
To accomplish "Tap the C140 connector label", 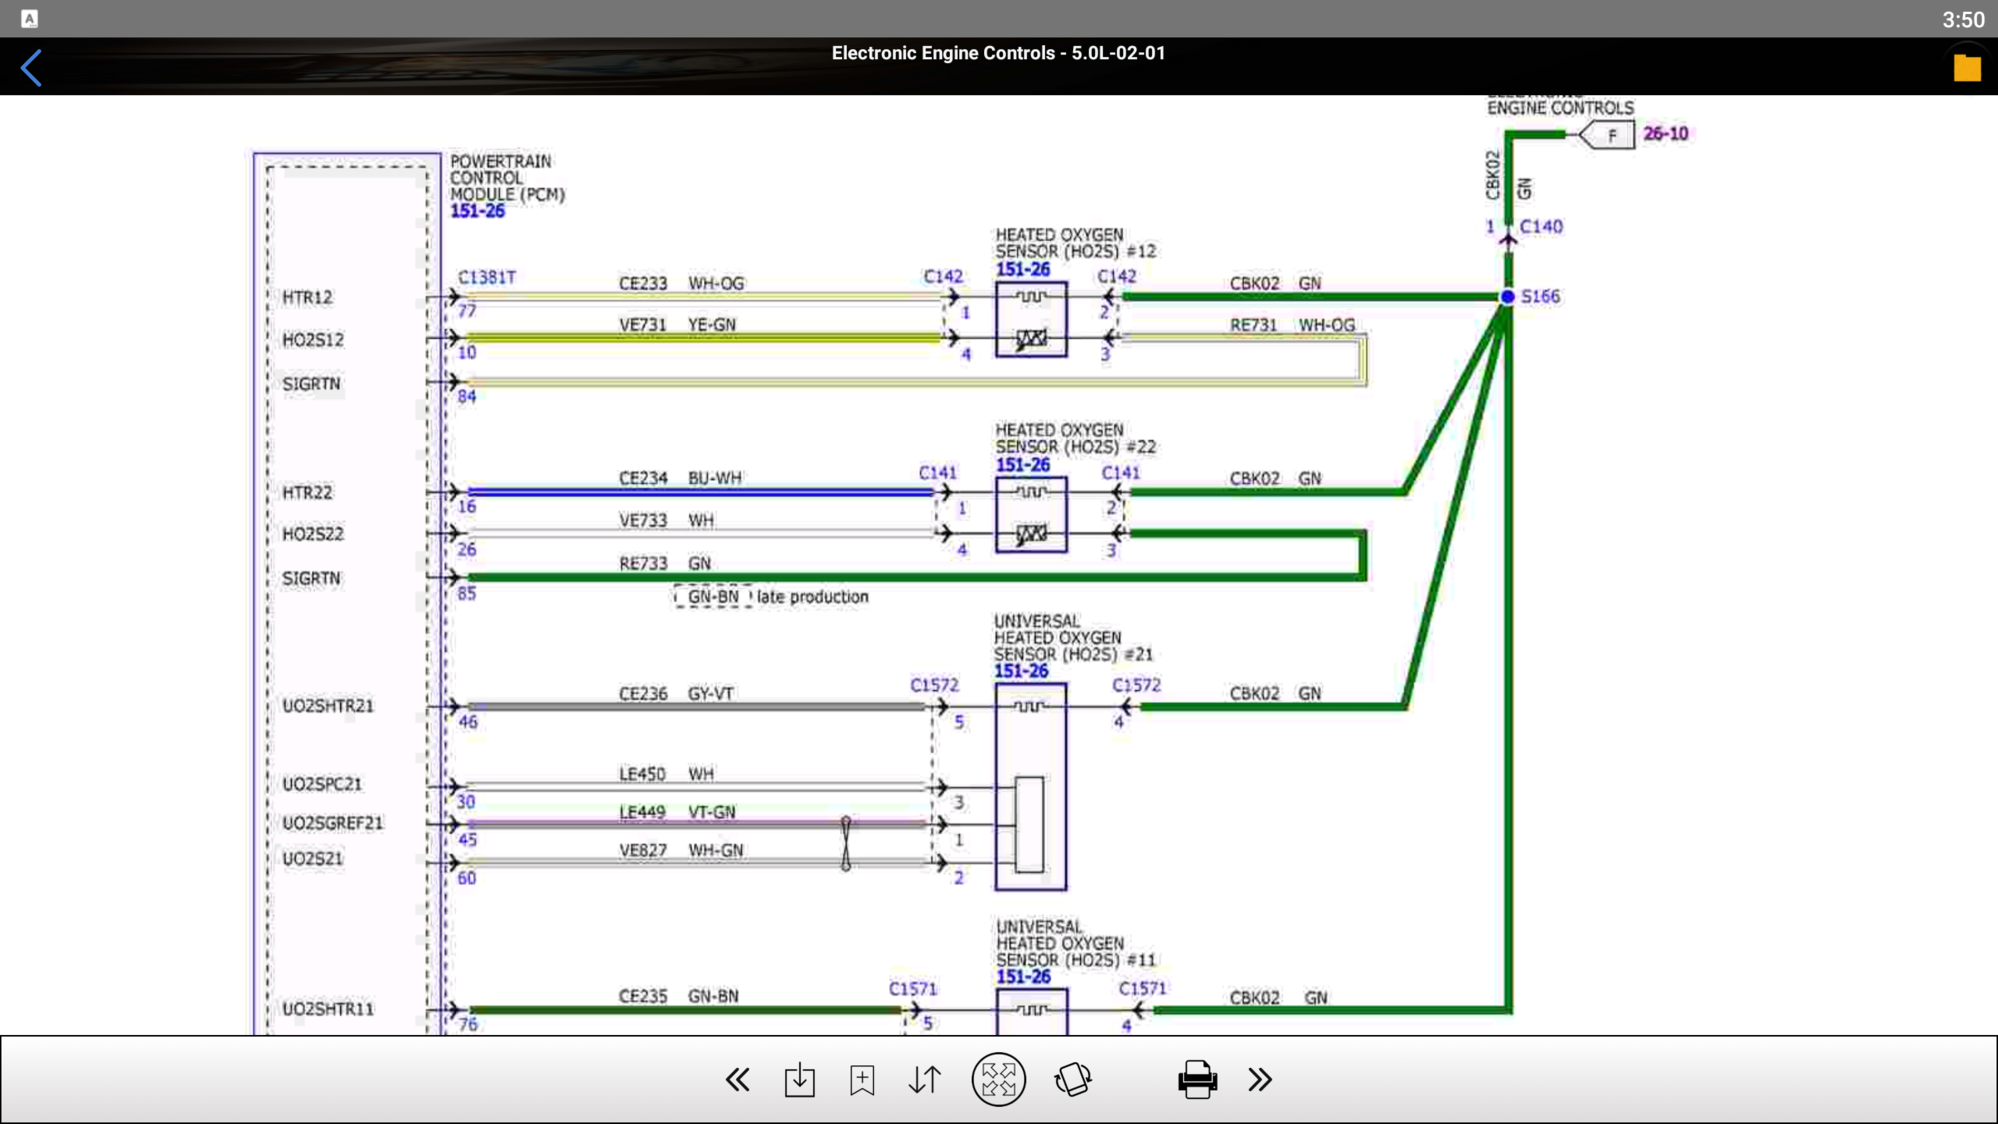I will tap(1541, 227).
